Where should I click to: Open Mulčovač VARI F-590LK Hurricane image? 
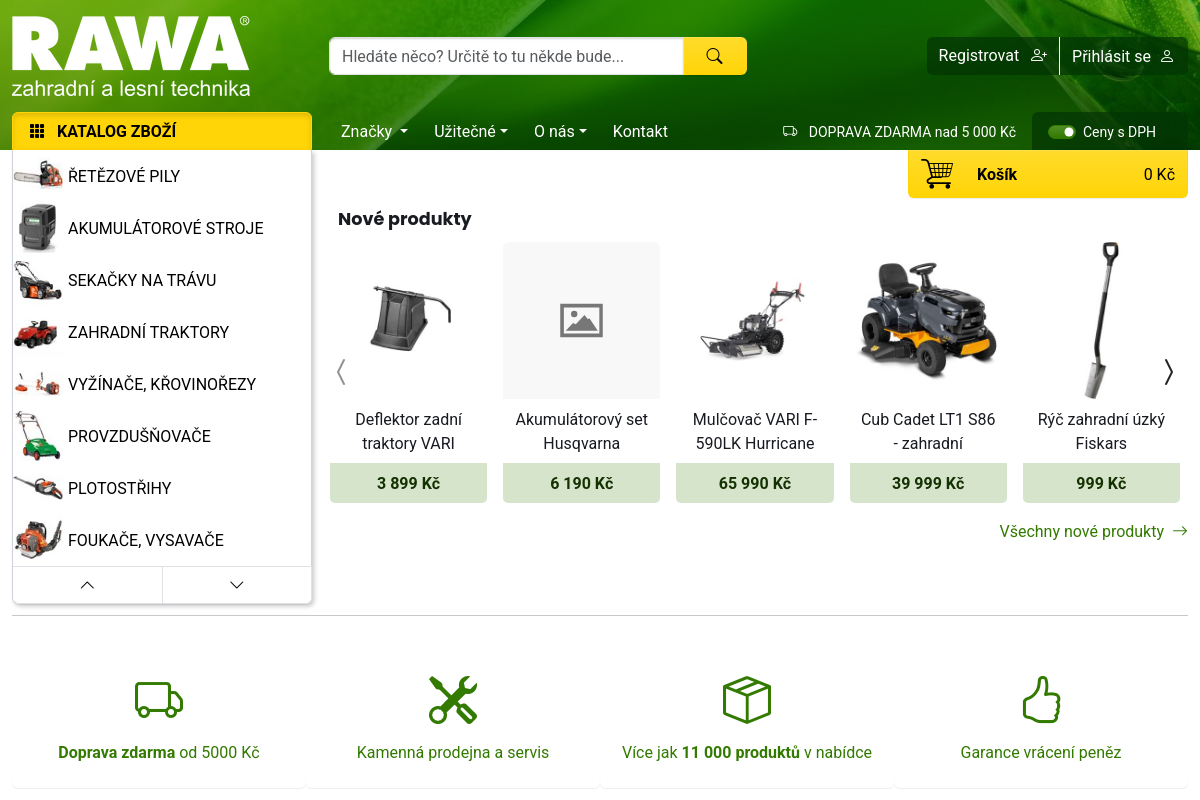(755, 320)
